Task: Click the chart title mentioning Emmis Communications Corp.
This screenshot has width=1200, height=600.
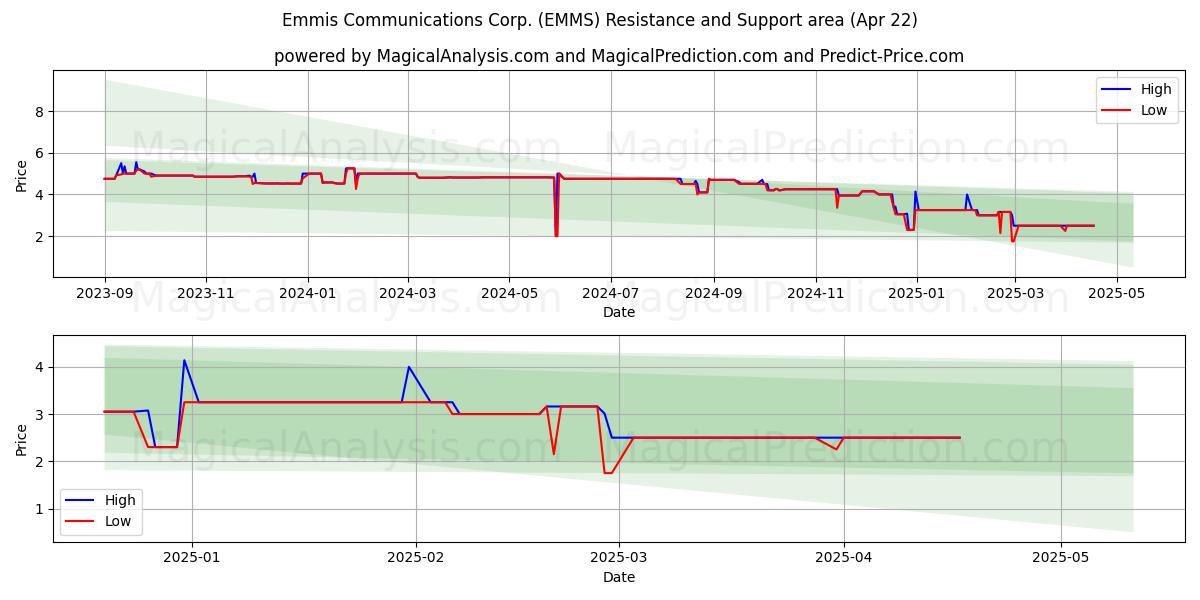Action: pyautogui.click(x=599, y=20)
